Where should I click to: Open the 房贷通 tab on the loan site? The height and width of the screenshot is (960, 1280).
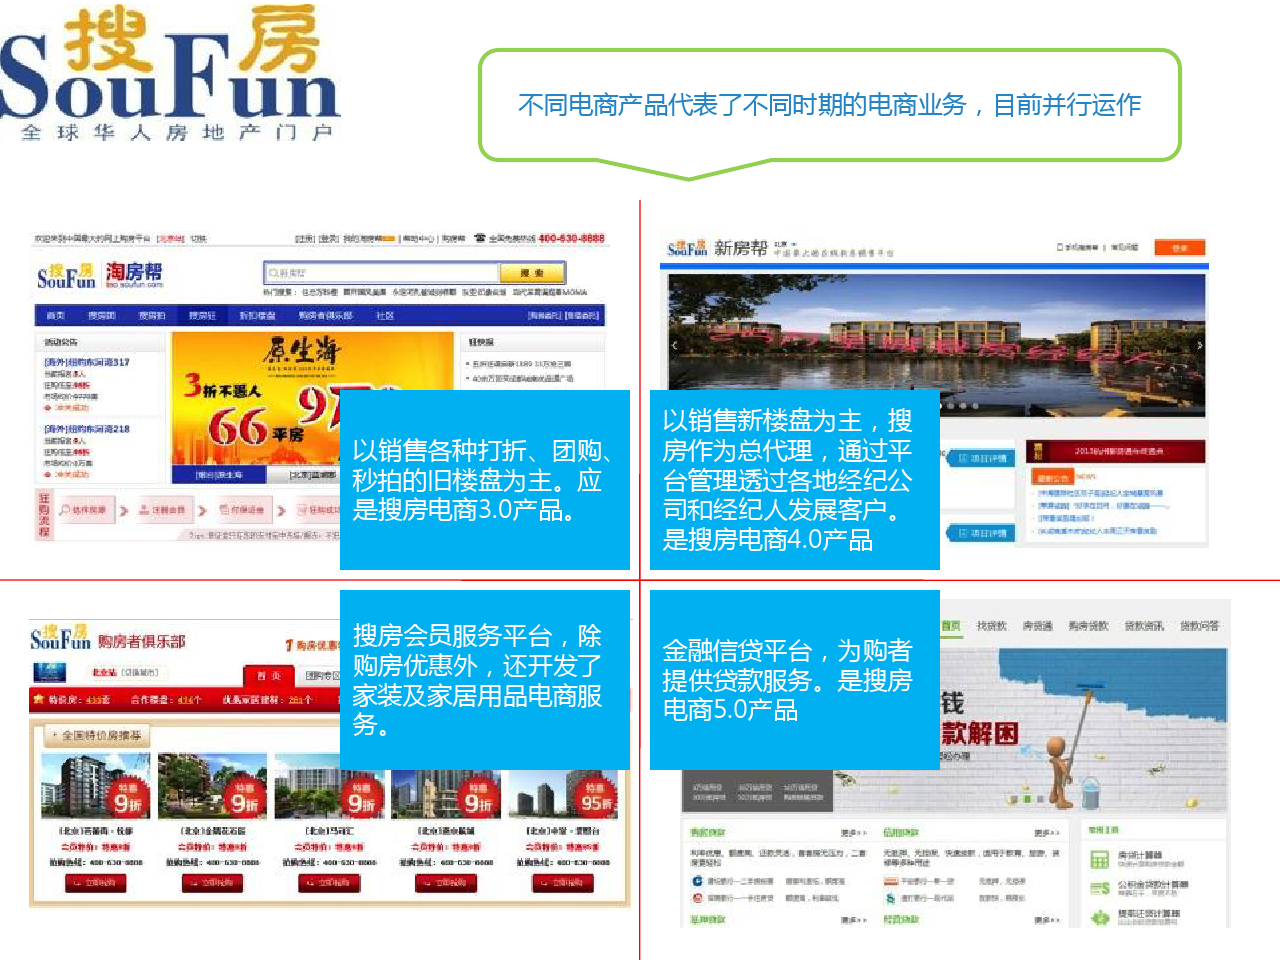1037,626
